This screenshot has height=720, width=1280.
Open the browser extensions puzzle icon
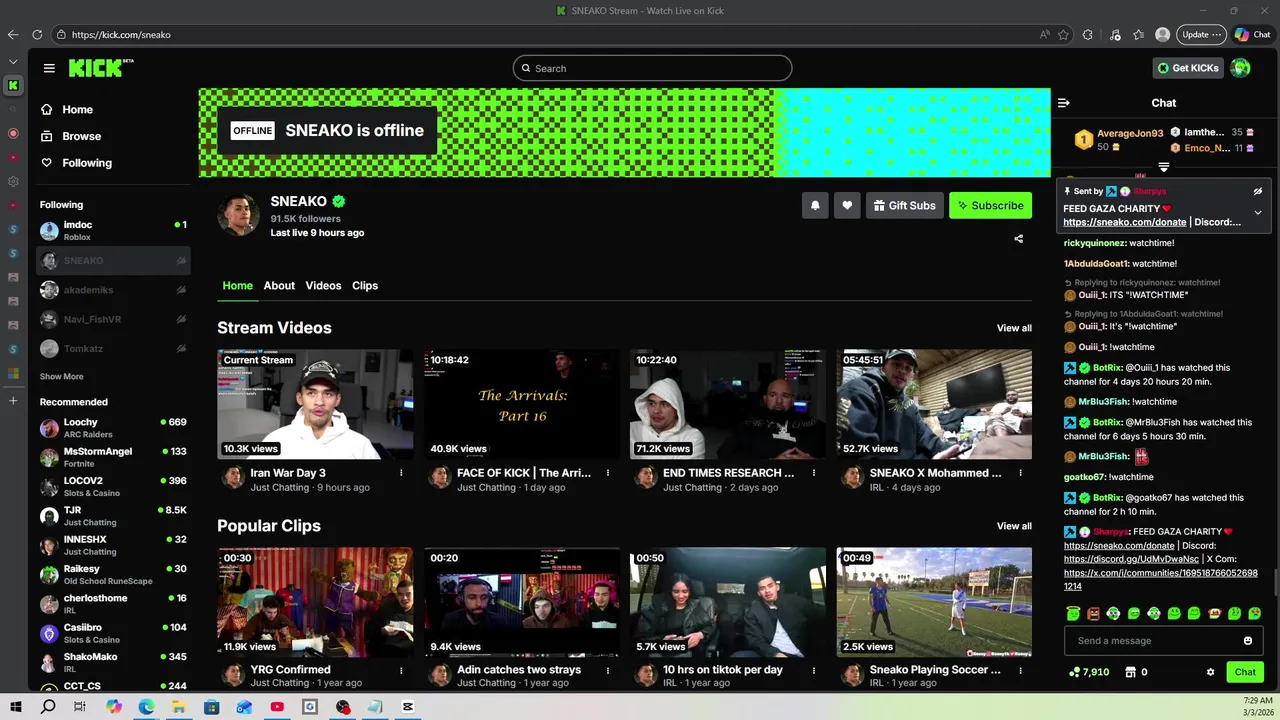click(1088, 34)
